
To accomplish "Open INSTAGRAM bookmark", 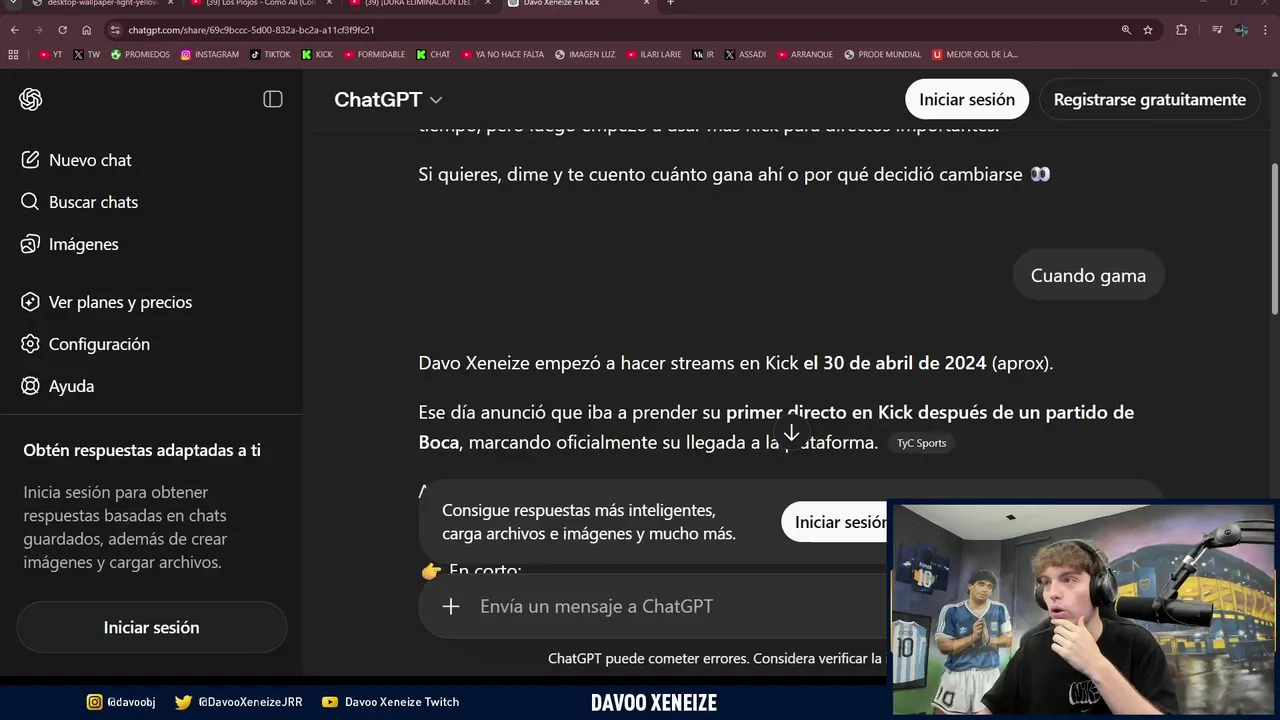I will 210,54.
